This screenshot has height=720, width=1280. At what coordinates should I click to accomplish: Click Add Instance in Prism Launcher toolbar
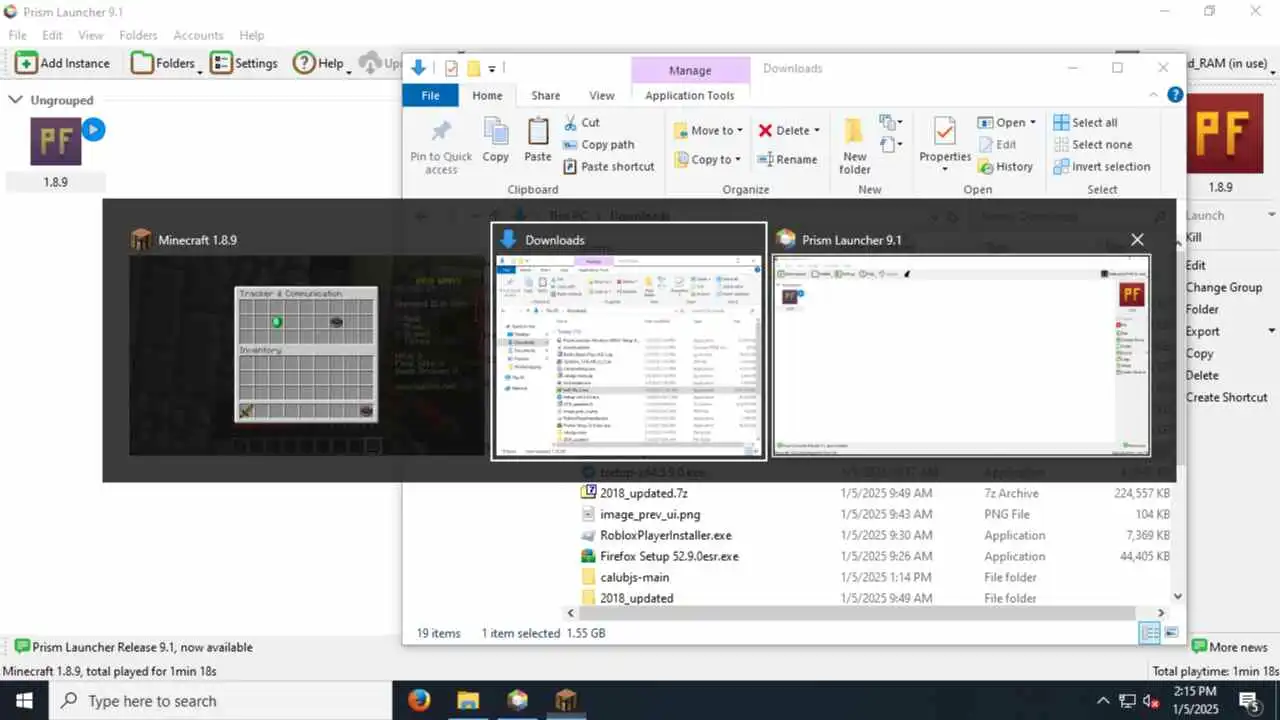tap(63, 63)
